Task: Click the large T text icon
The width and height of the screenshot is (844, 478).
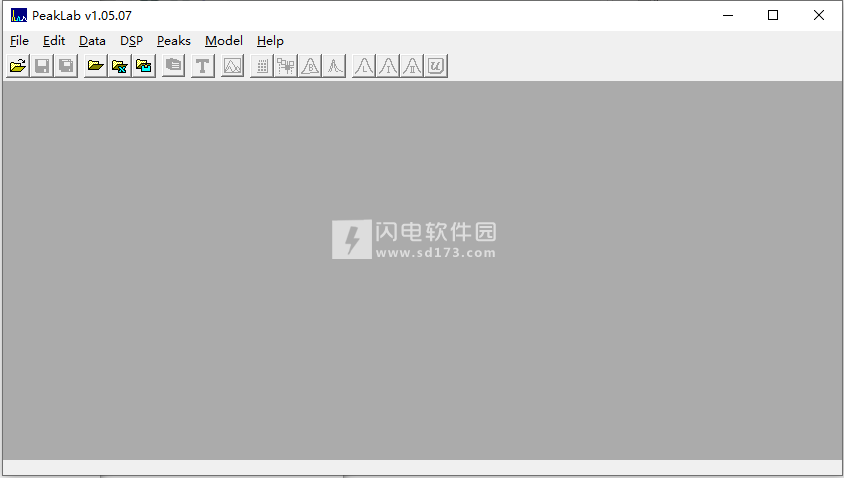Action: tap(202, 66)
